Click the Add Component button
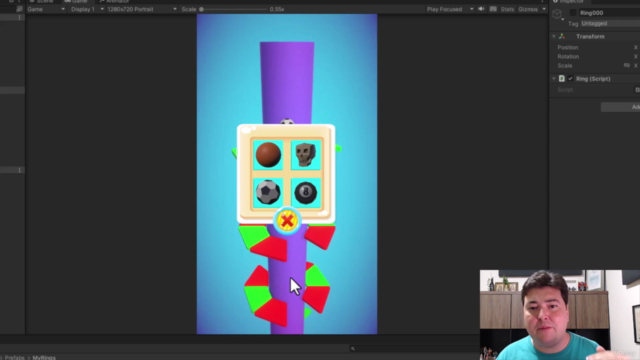 620,107
